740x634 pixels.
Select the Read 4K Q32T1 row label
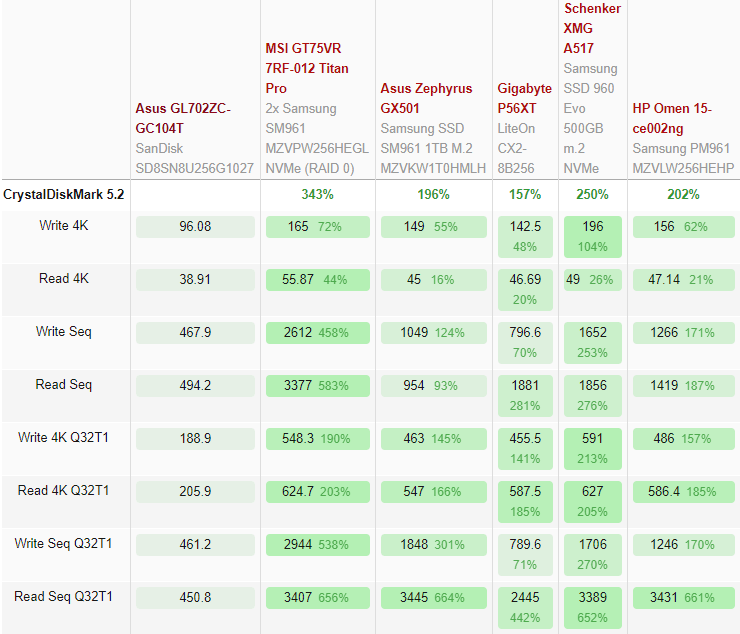point(64,490)
